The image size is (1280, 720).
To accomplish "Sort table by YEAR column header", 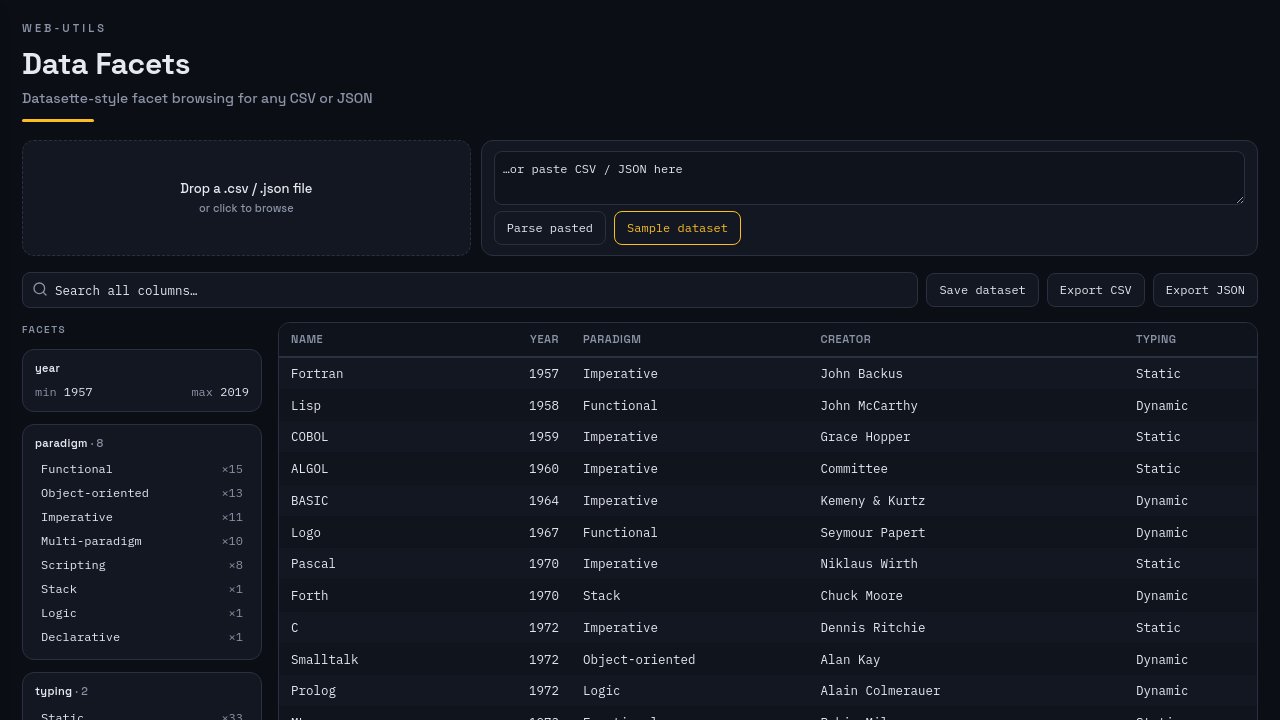I will 544,339.
